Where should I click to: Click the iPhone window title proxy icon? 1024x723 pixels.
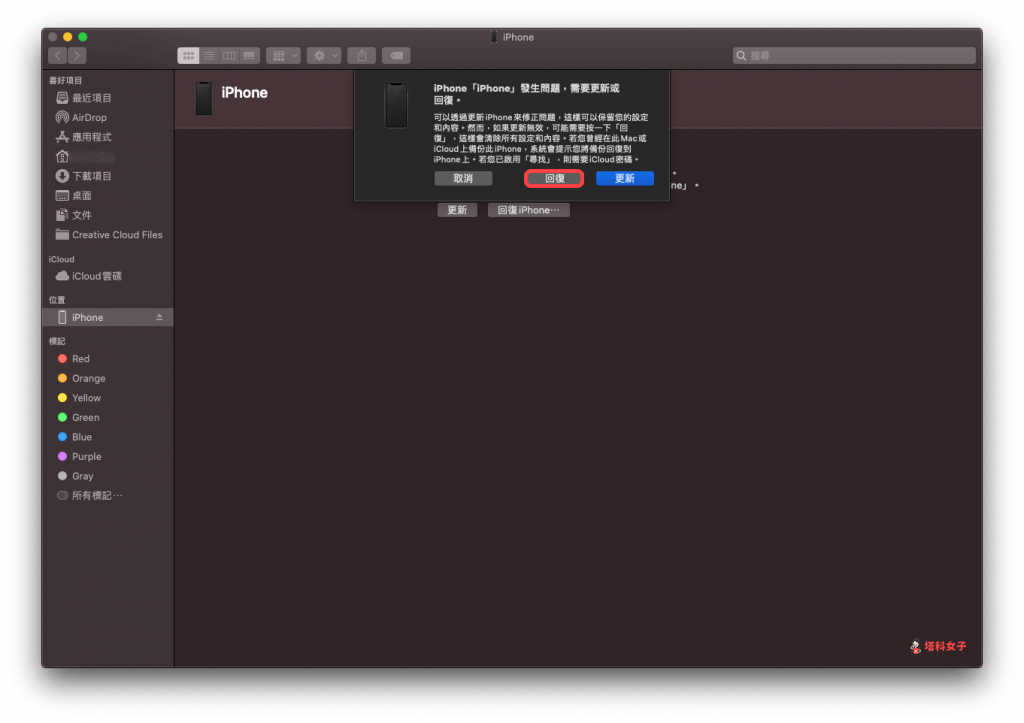pyautogui.click(x=494, y=37)
